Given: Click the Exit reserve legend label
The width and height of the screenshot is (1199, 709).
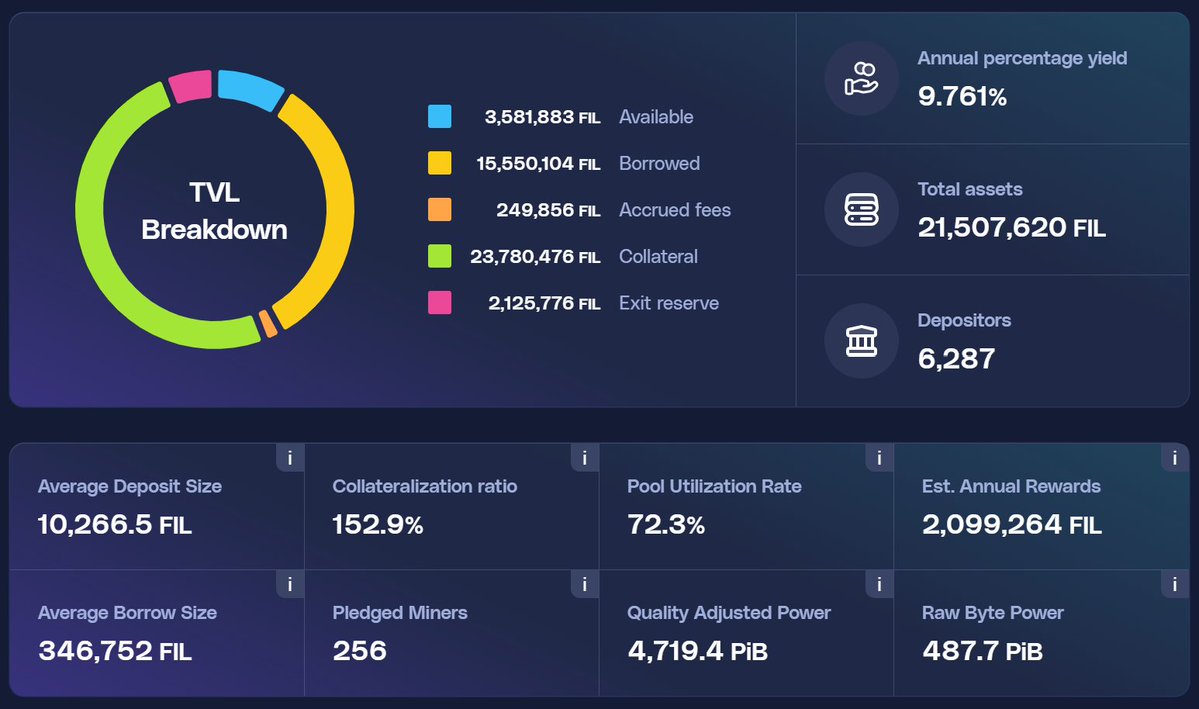Looking at the screenshot, I should point(668,303).
